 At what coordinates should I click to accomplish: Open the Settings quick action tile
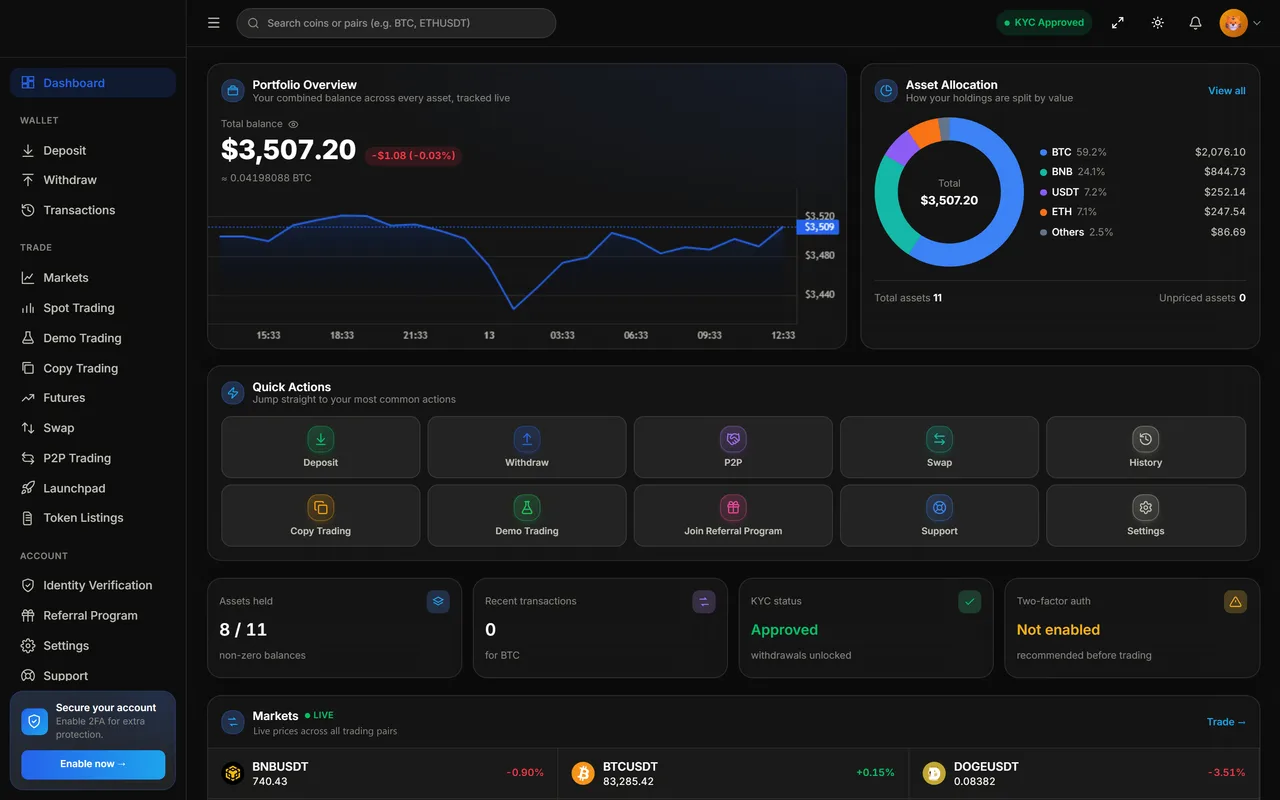point(1146,516)
